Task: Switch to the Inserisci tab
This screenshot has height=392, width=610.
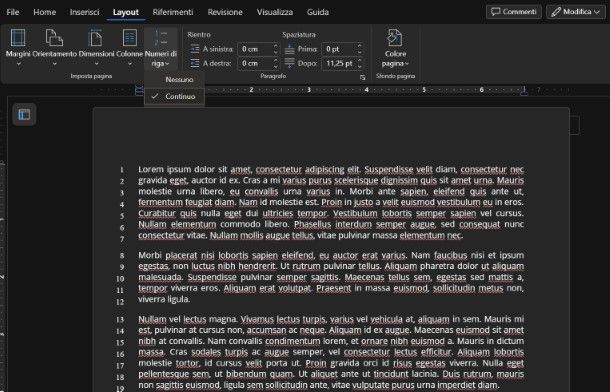Action: 84,12
